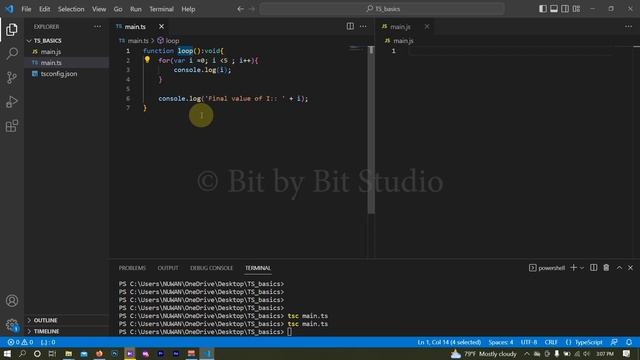The width and height of the screenshot is (640, 360).
Task: Switch to the TERMINAL panel tab
Action: pyautogui.click(x=258, y=268)
